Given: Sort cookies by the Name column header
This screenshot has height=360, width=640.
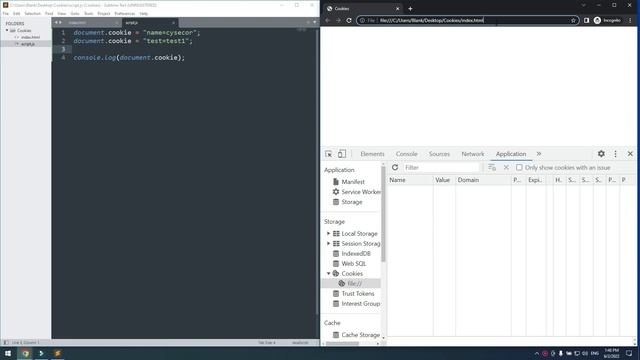Looking at the screenshot, I should [x=410, y=180].
